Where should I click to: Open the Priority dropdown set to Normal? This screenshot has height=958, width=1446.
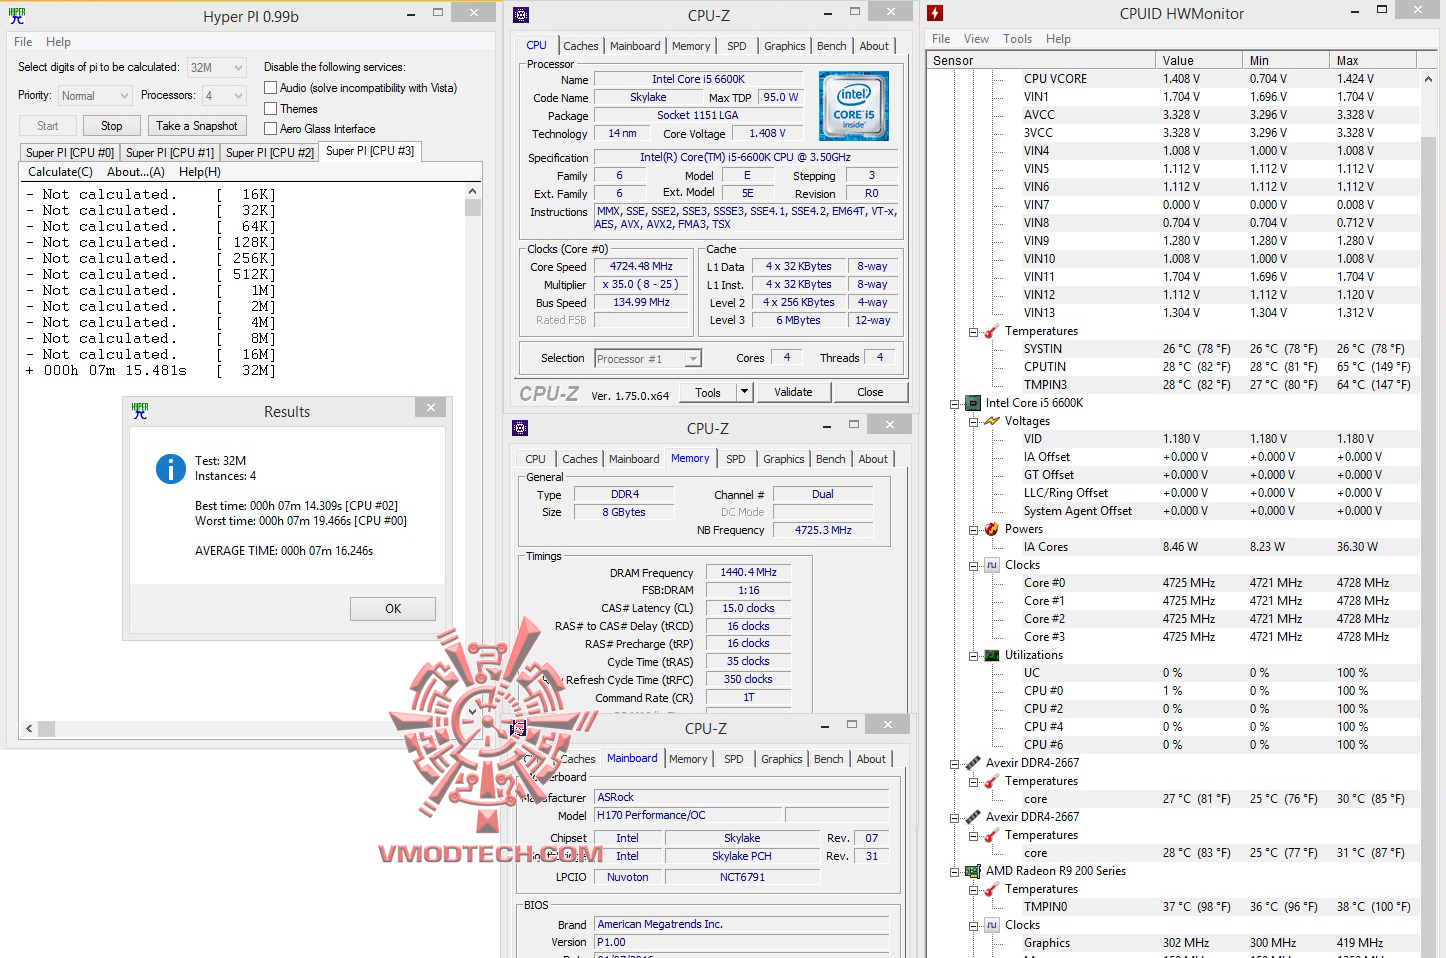point(94,95)
